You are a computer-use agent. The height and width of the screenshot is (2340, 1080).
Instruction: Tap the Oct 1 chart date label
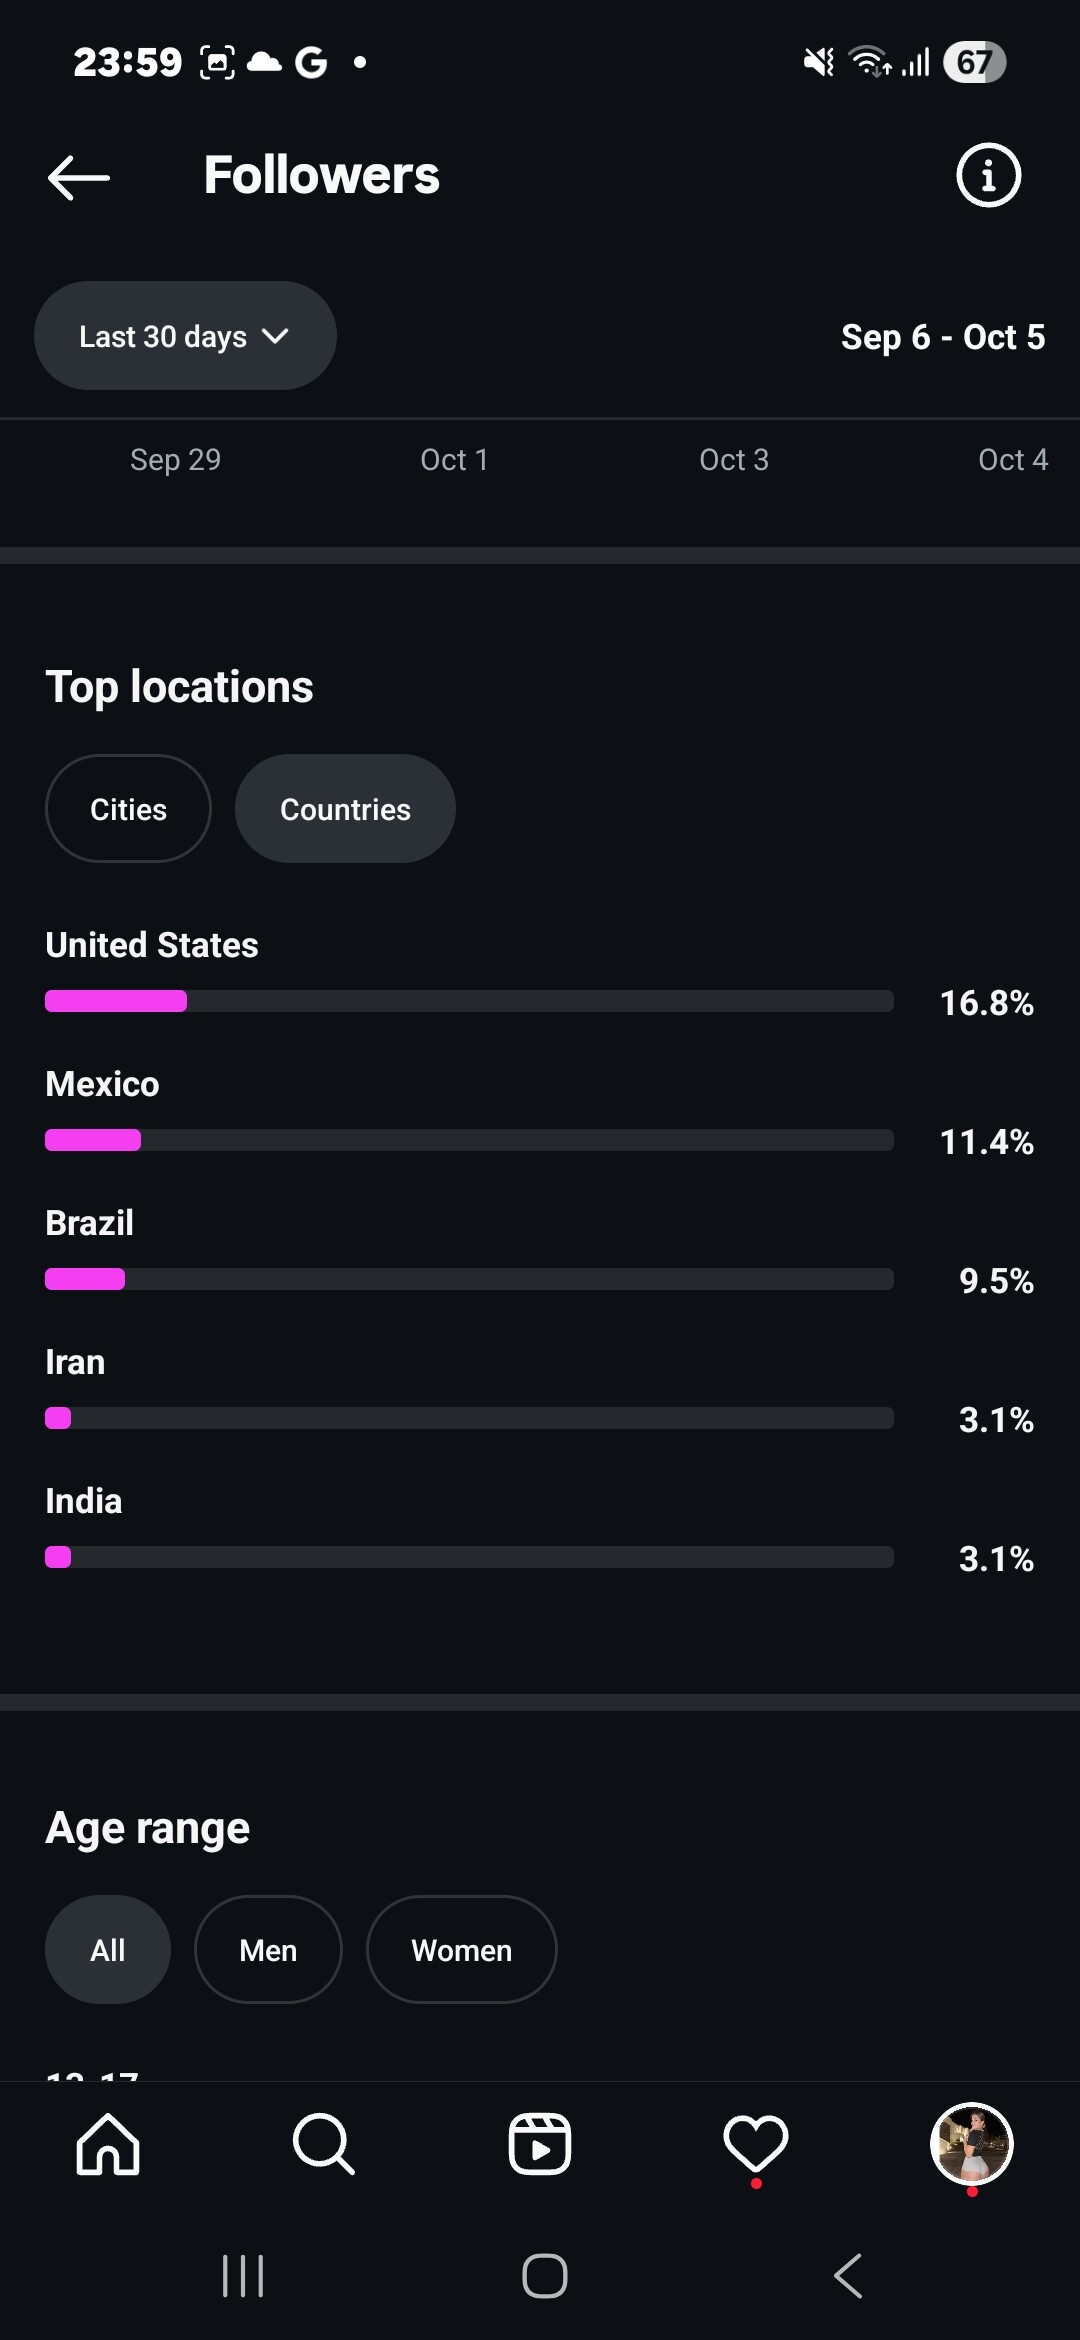454,460
